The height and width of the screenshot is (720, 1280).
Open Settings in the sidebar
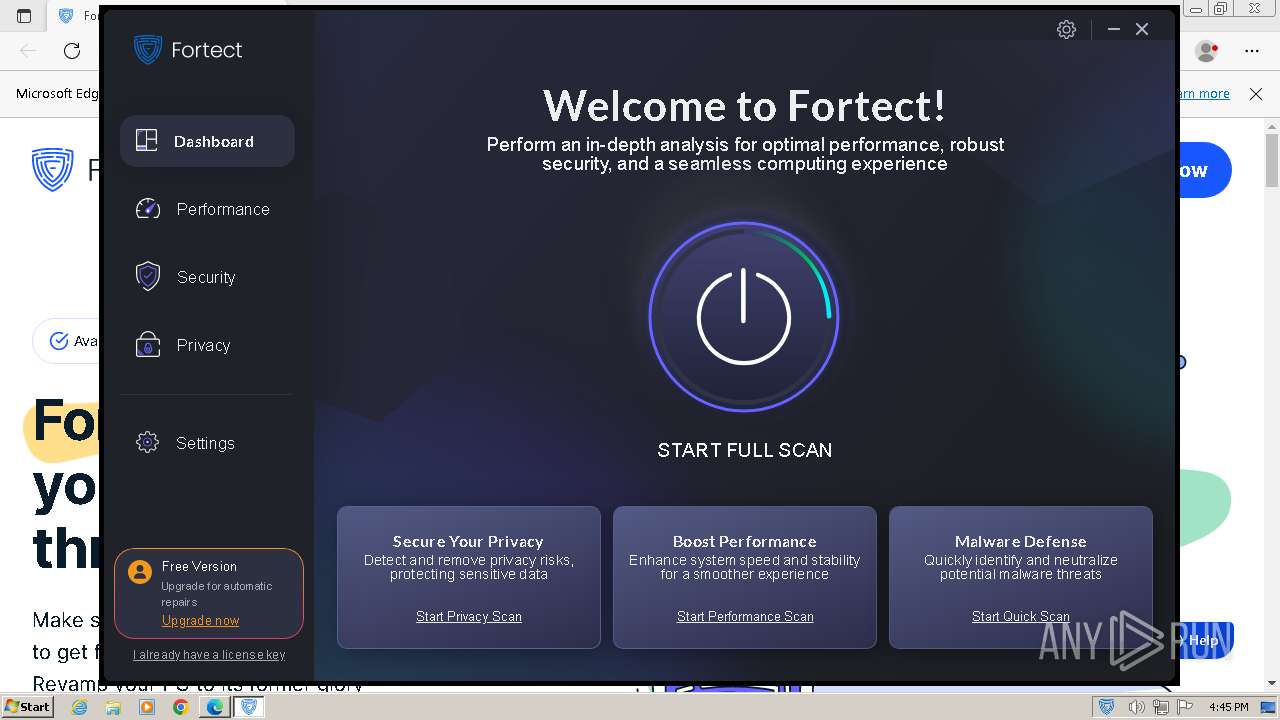pyautogui.click(x=207, y=443)
